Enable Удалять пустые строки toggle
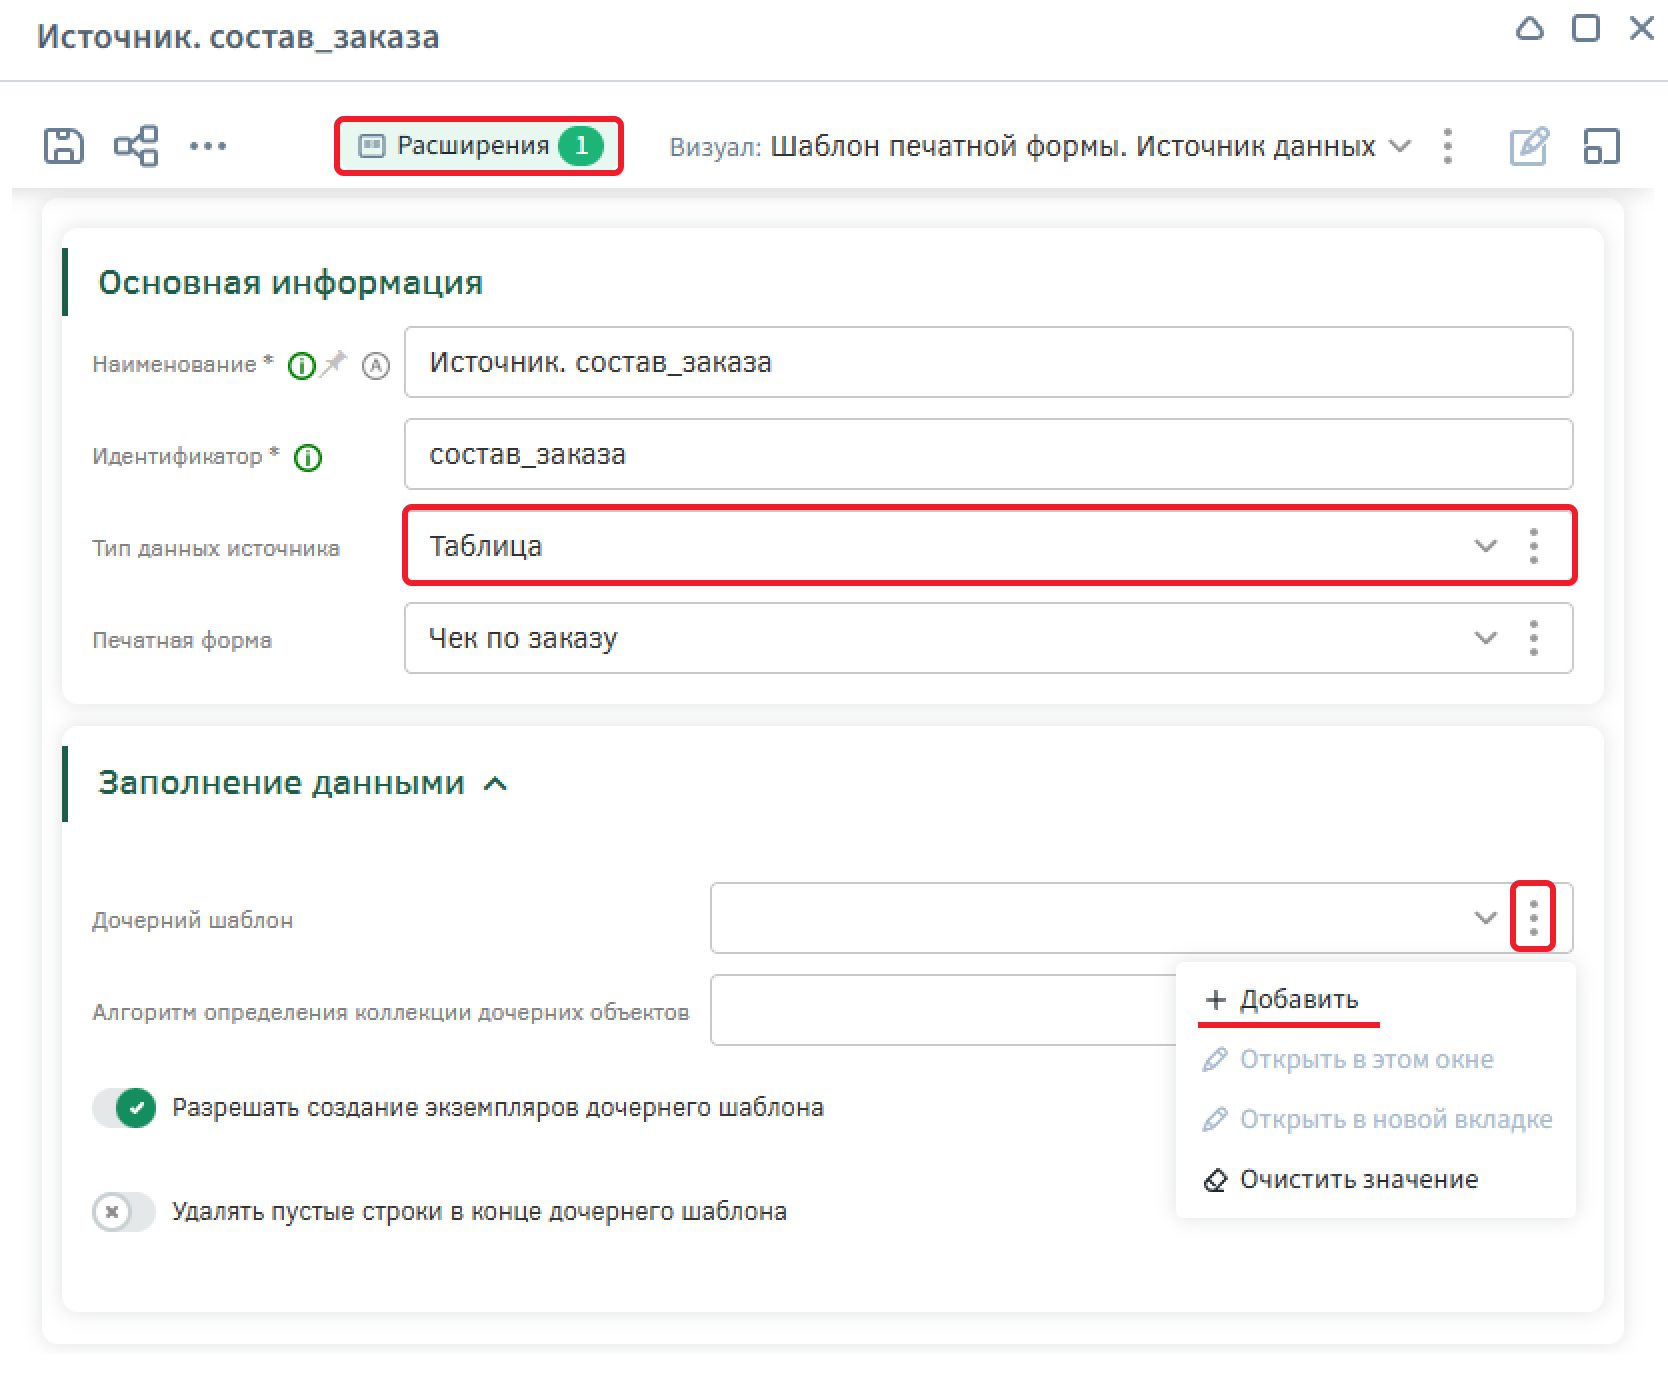Screen dimensions: 1668x1376 tap(125, 1212)
